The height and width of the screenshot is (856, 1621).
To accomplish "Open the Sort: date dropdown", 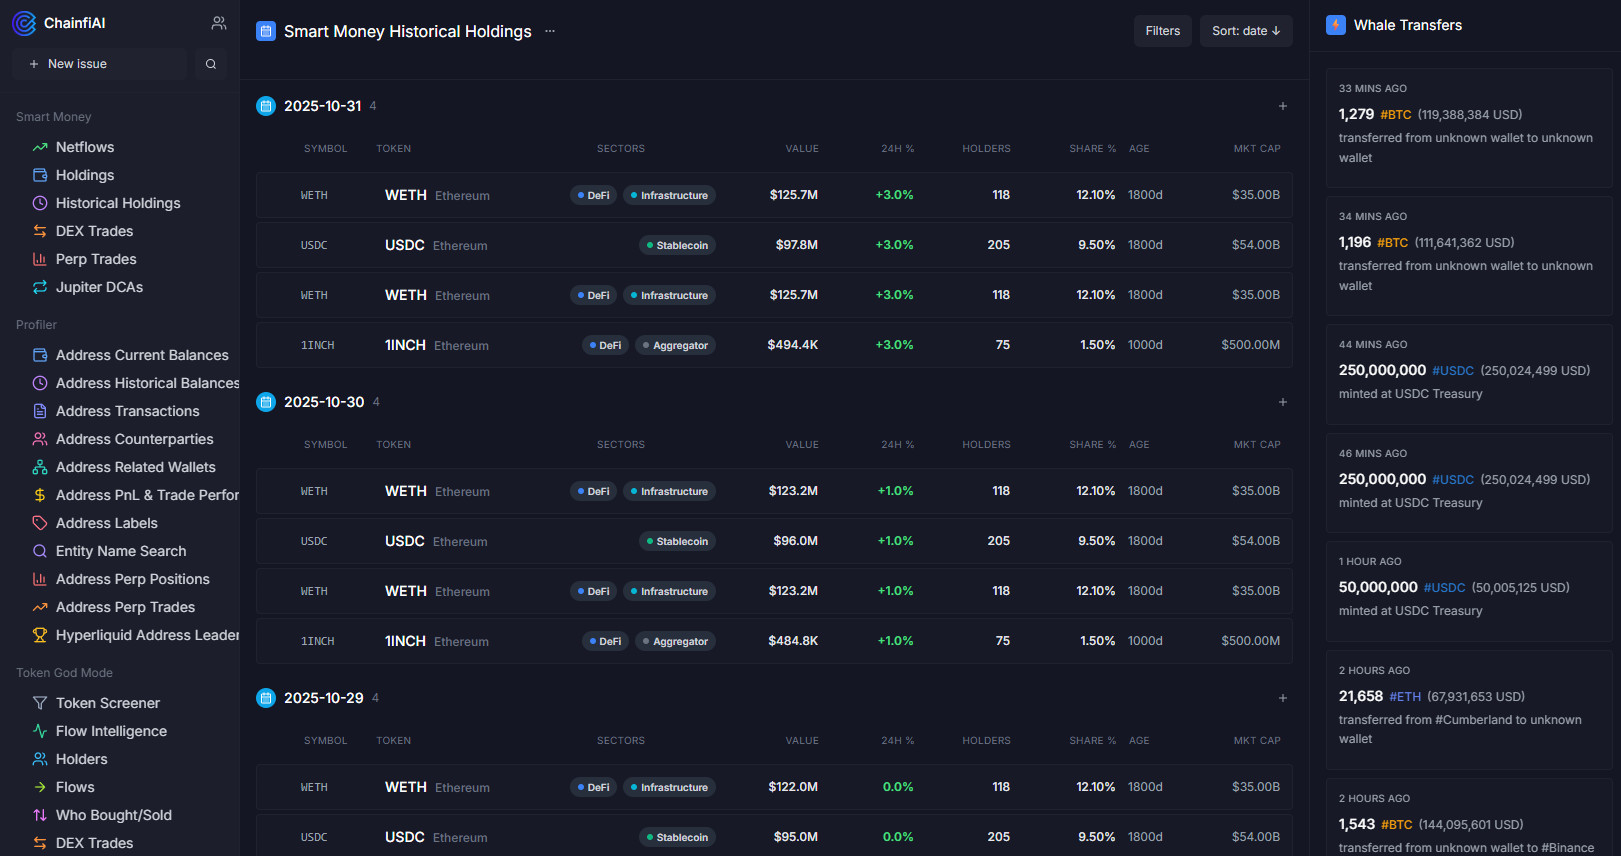I will click(x=1245, y=31).
